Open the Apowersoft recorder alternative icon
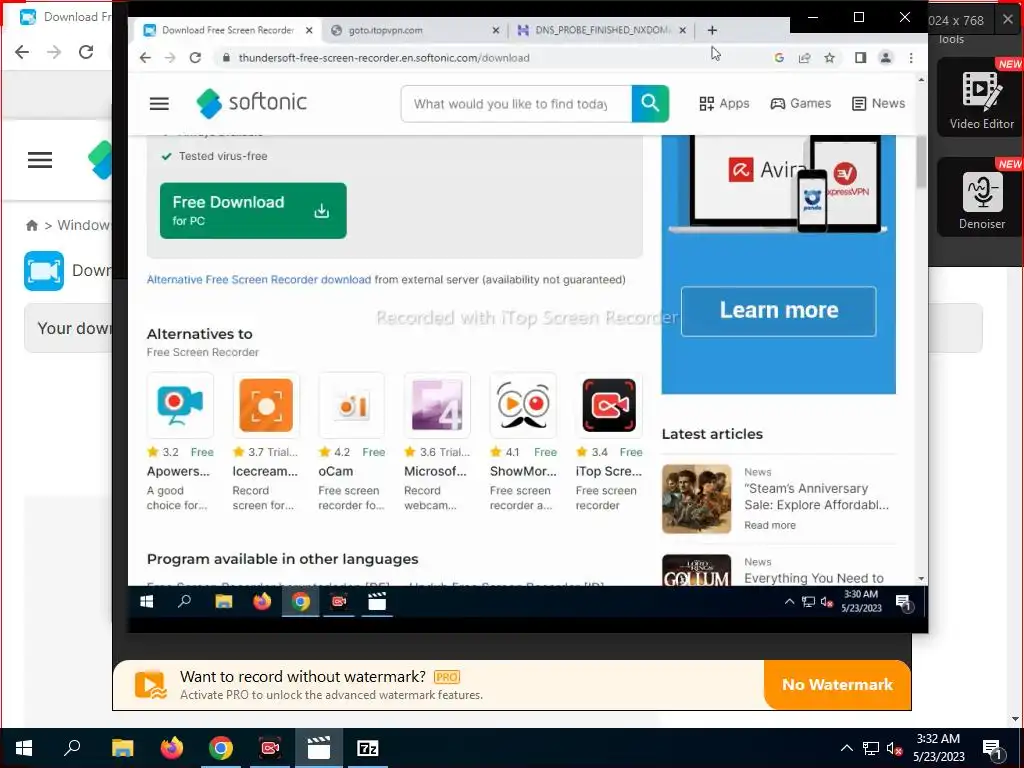 click(x=180, y=405)
